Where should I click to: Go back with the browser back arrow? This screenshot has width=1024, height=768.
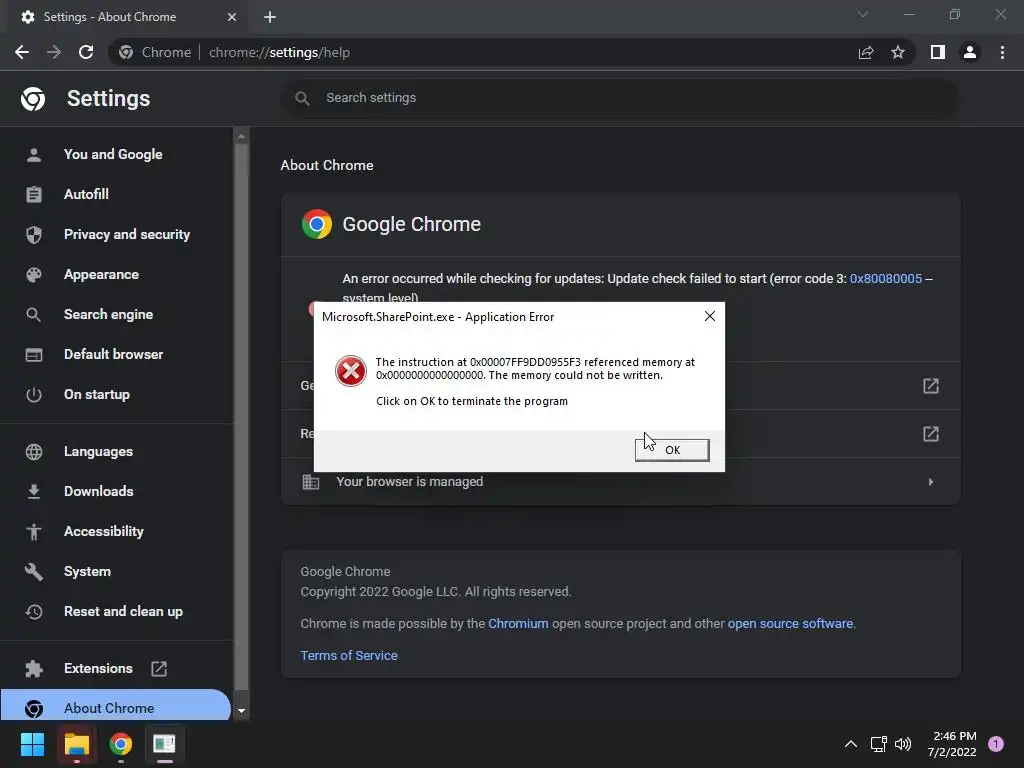pyautogui.click(x=22, y=52)
